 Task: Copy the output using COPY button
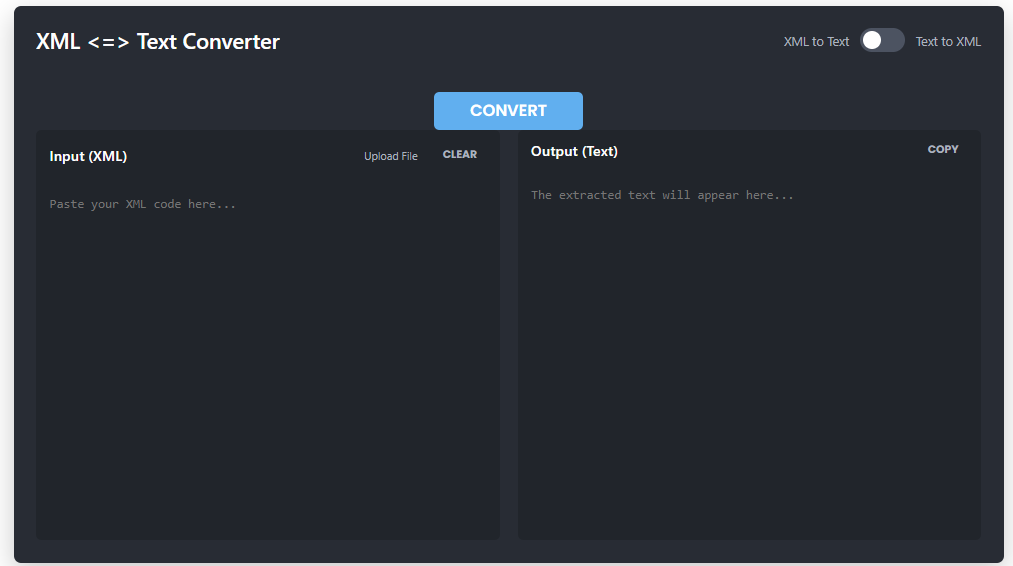tap(943, 149)
